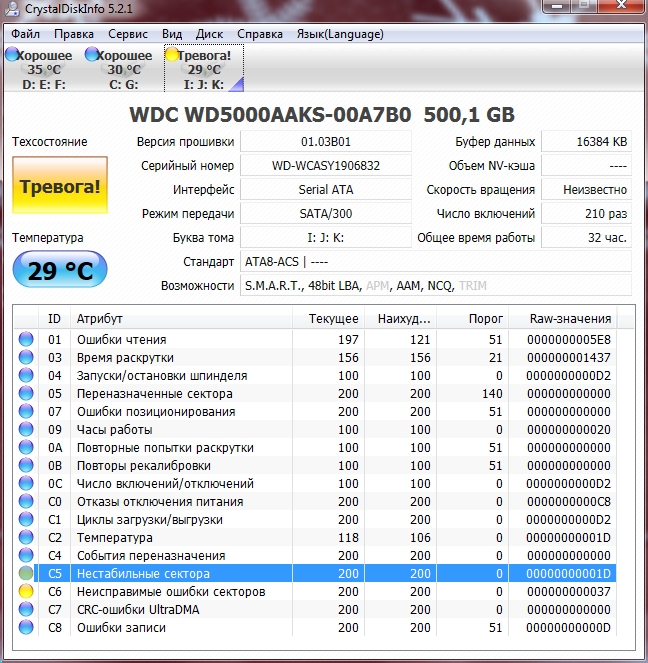
Task: Click blue status icon for CRC-ошибки UltraDMA
Action: (26, 610)
